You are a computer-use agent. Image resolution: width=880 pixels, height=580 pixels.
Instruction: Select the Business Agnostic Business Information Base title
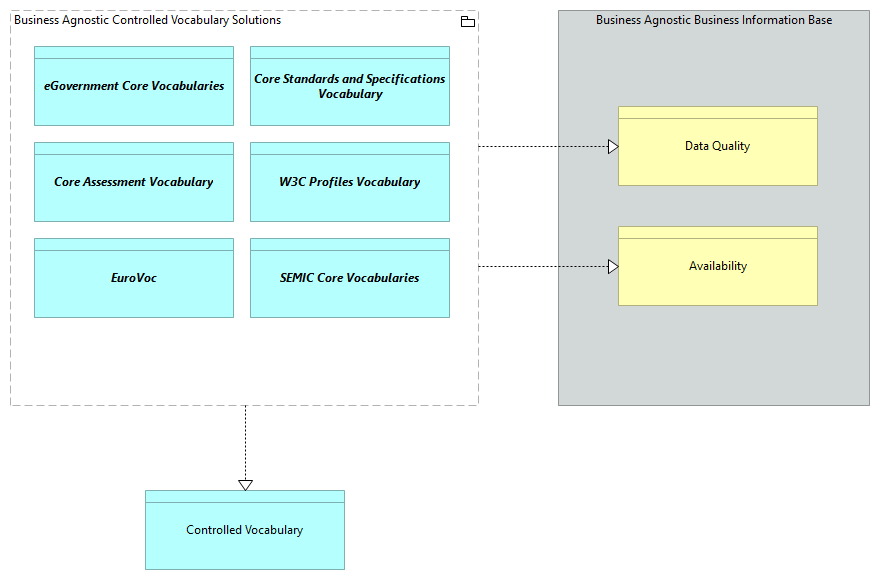point(714,20)
